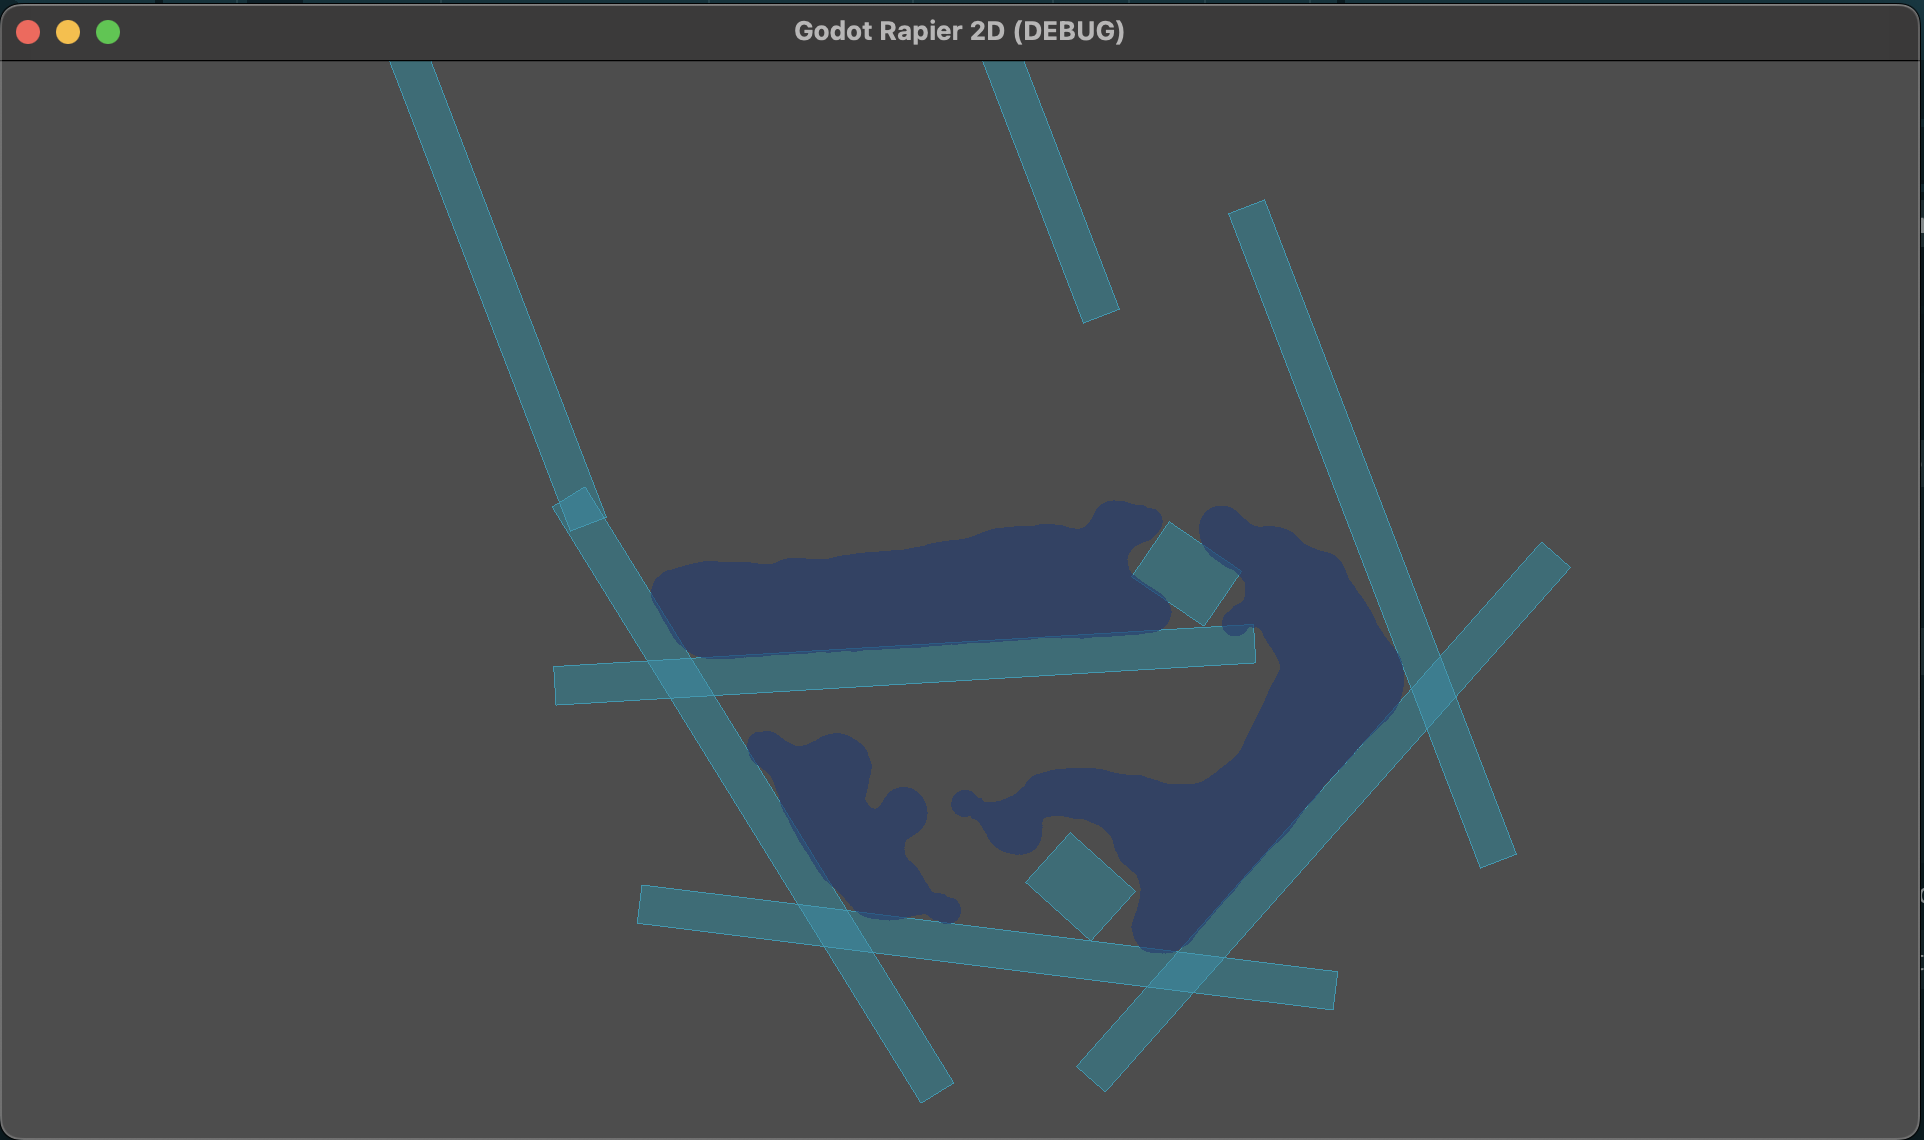Click the lower diamond-shaped box

click(x=1080, y=887)
